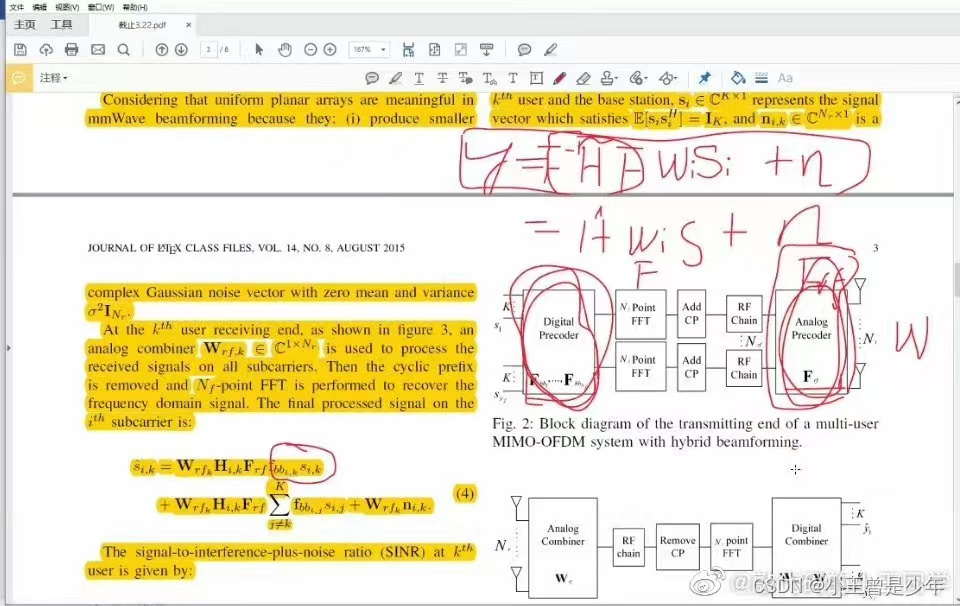Viewport: 960px width, 606px height.
Task: Open the 167% zoom level dropdown
Action: [x=369, y=49]
